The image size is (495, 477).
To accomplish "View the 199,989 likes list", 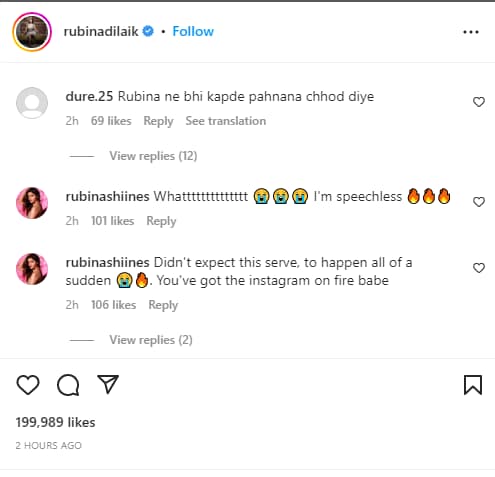I will (55, 422).
